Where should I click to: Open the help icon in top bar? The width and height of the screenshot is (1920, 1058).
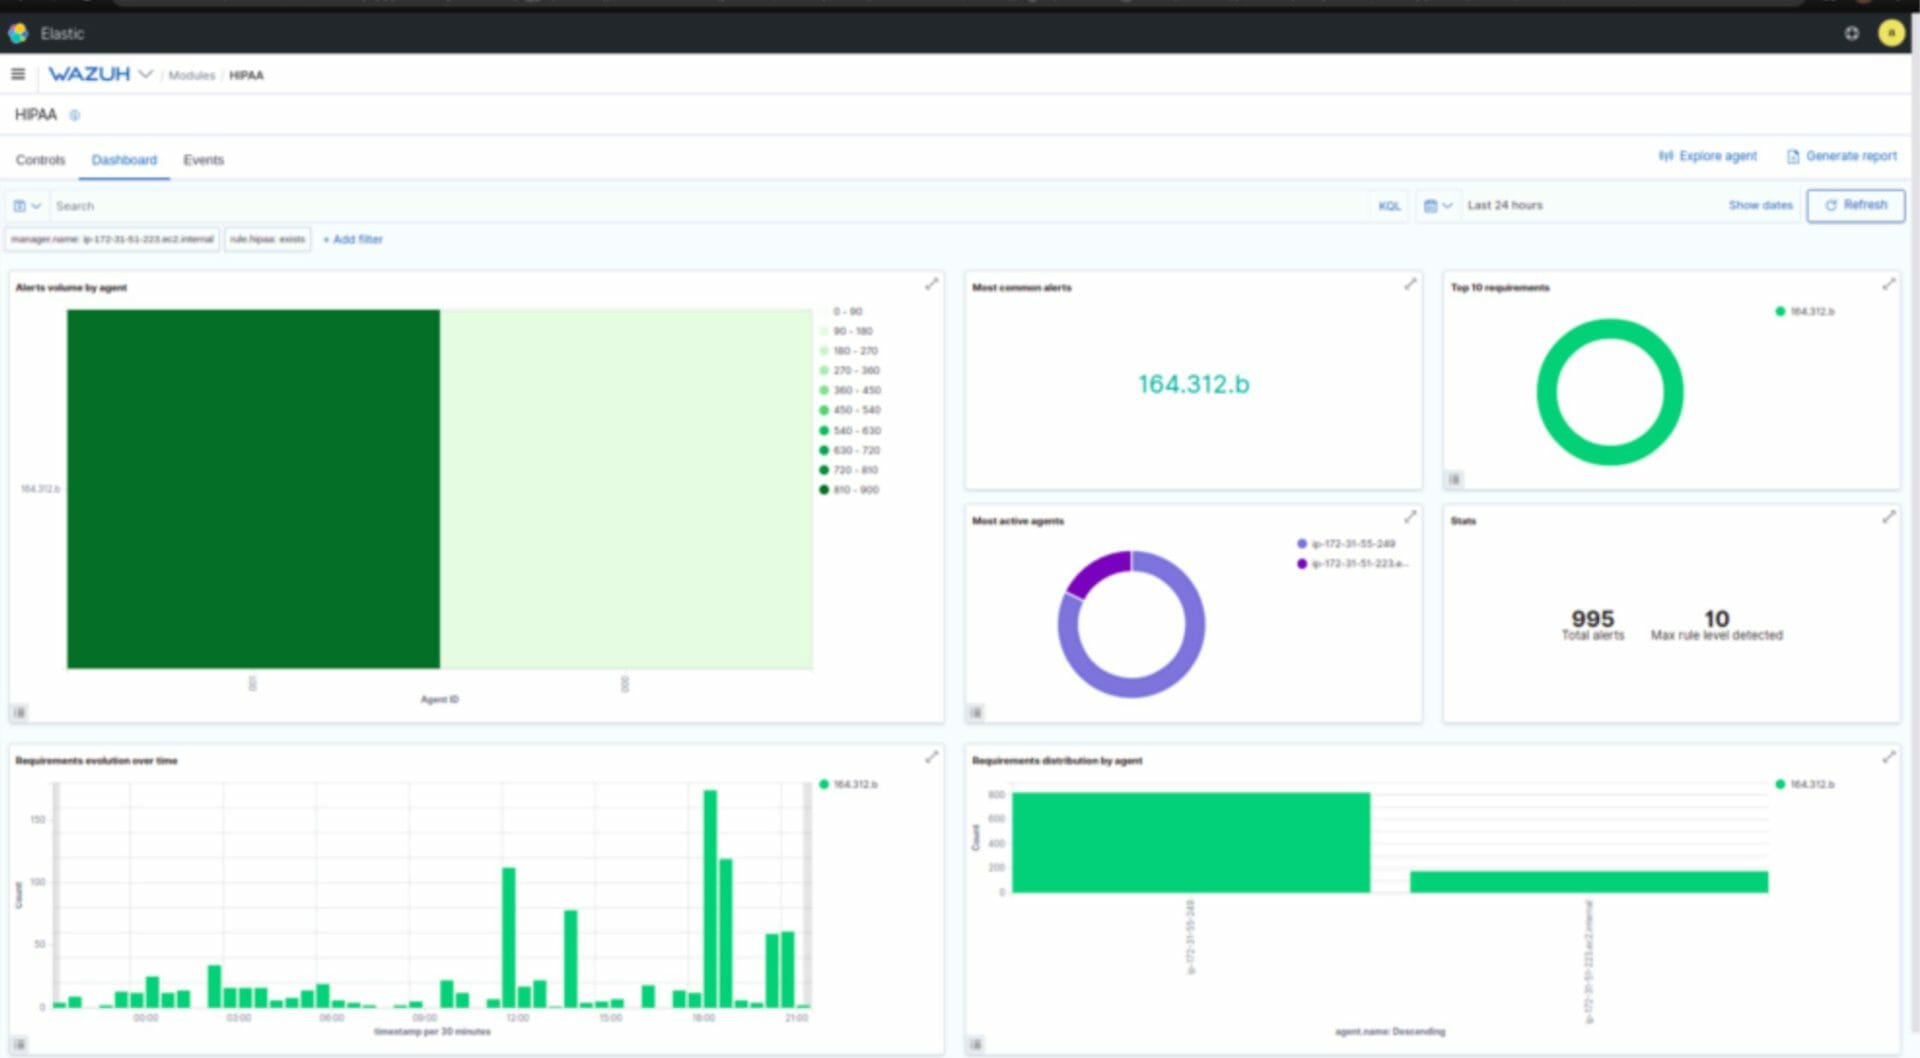(x=1851, y=33)
